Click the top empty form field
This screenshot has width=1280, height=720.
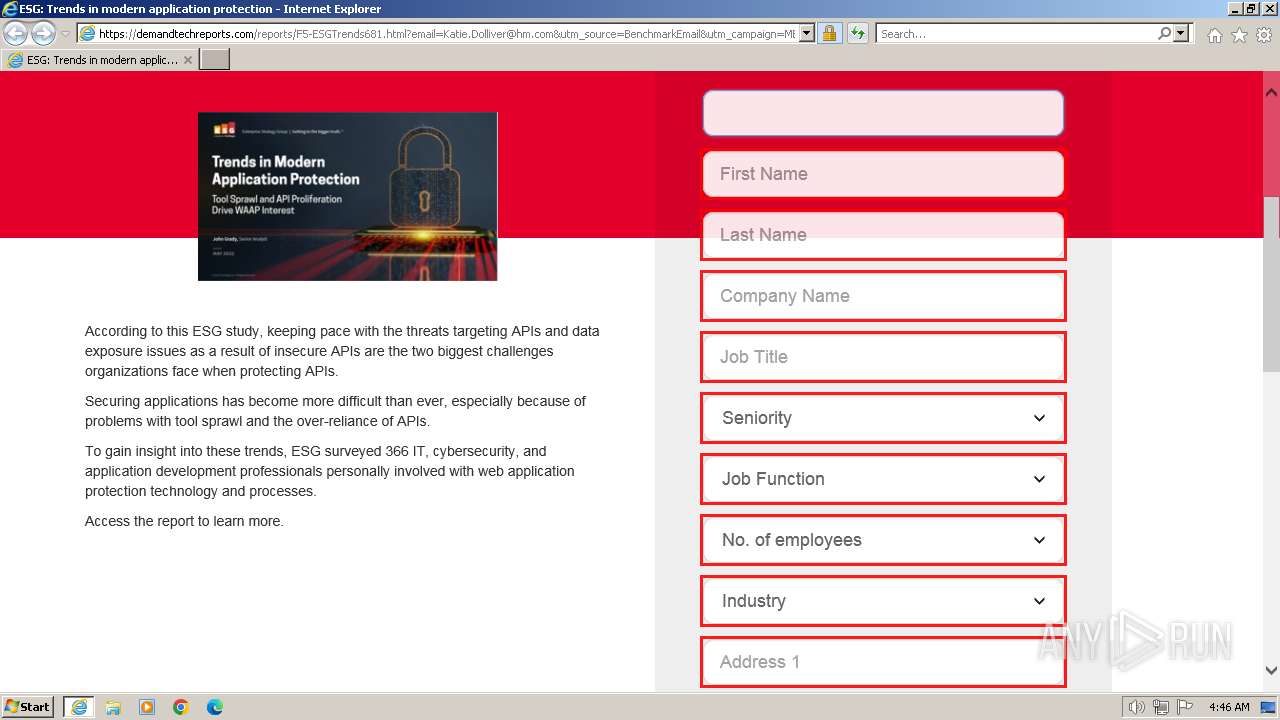(883, 113)
